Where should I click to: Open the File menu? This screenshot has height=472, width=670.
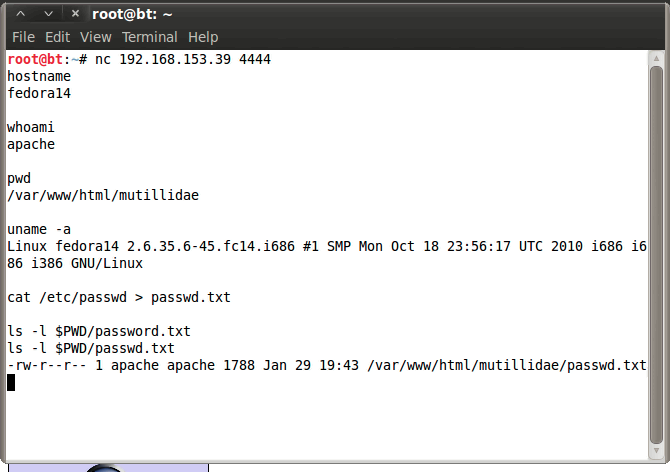pyautogui.click(x=23, y=37)
